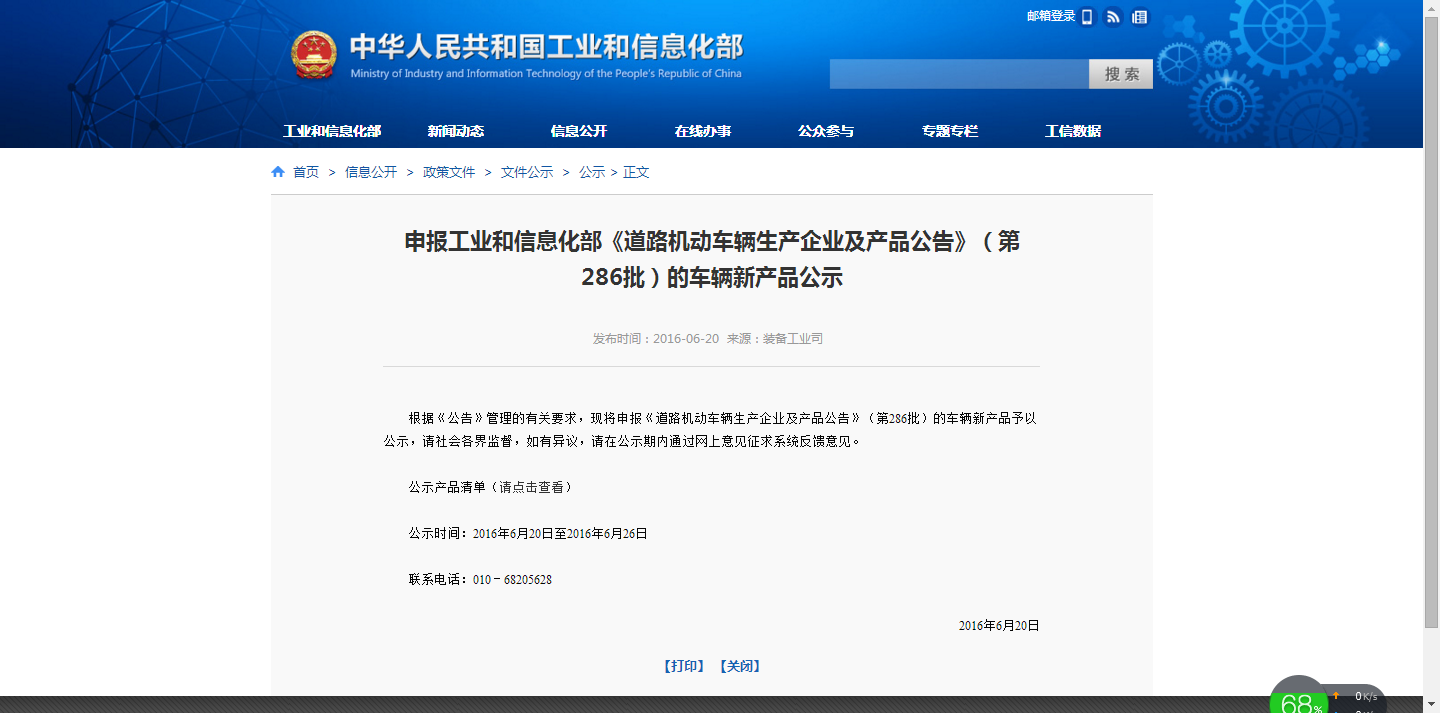Open the 工业和信息化部 navigation menu
The image size is (1440, 713).
[332, 131]
